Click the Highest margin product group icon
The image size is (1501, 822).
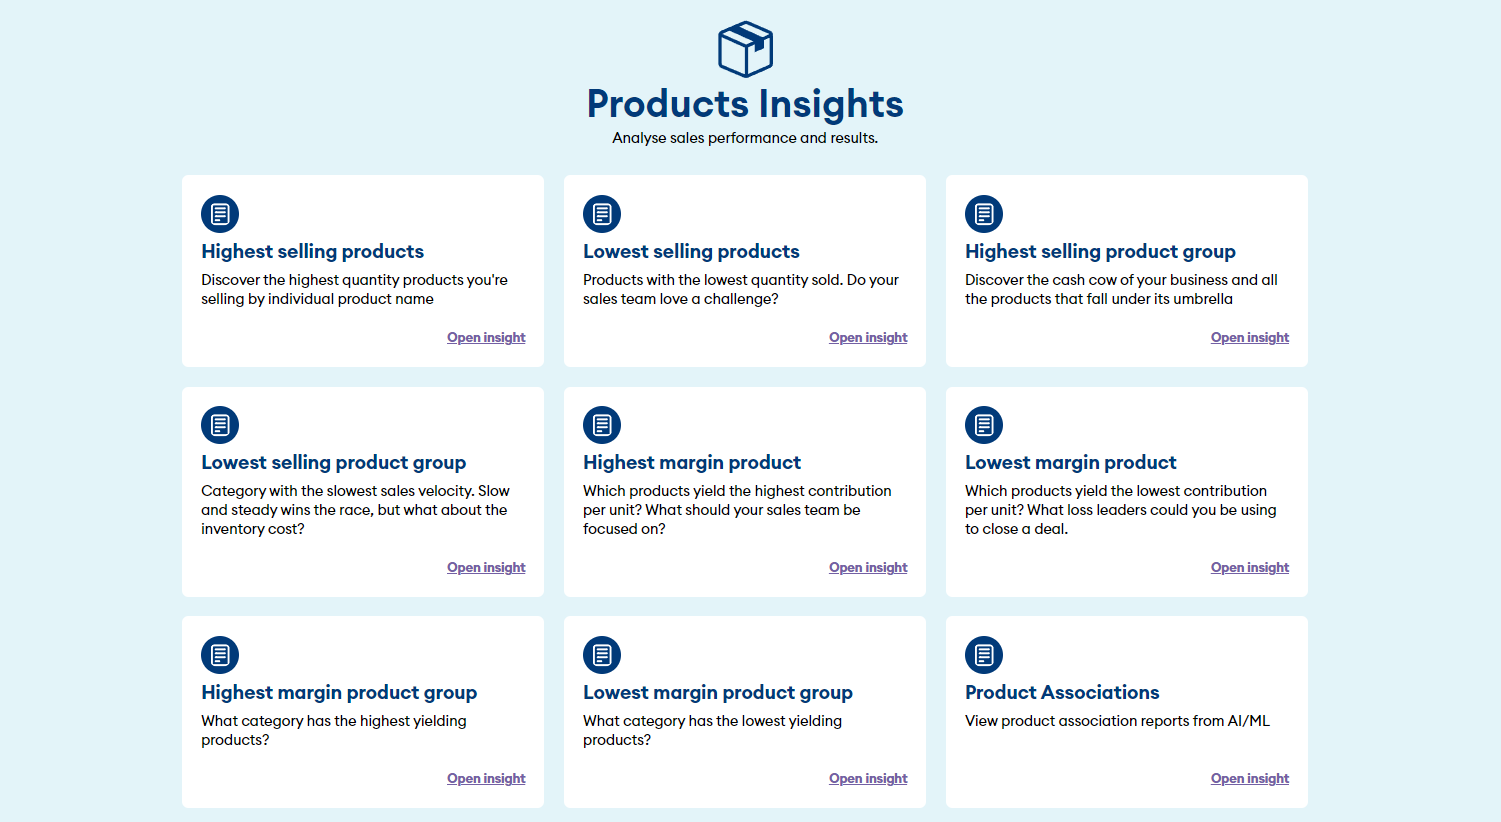pyautogui.click(x=220, y=655)
